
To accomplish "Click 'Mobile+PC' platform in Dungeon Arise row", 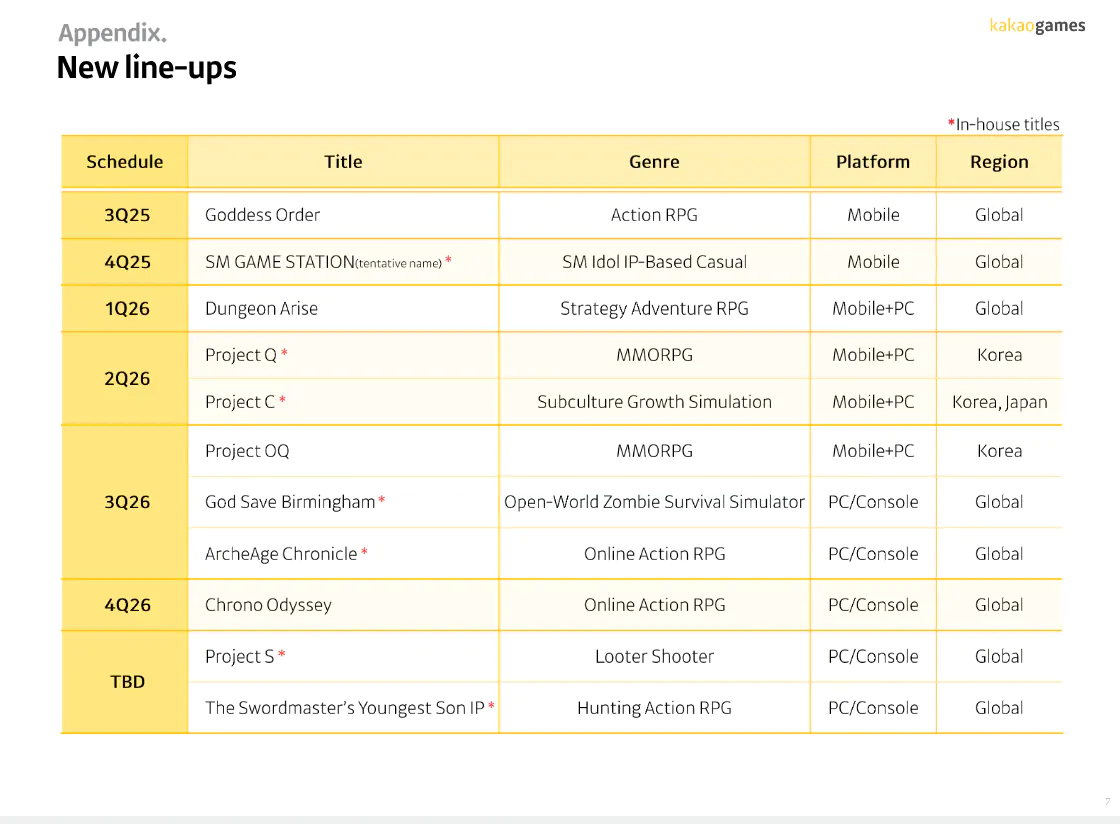I will coord(873,308).
